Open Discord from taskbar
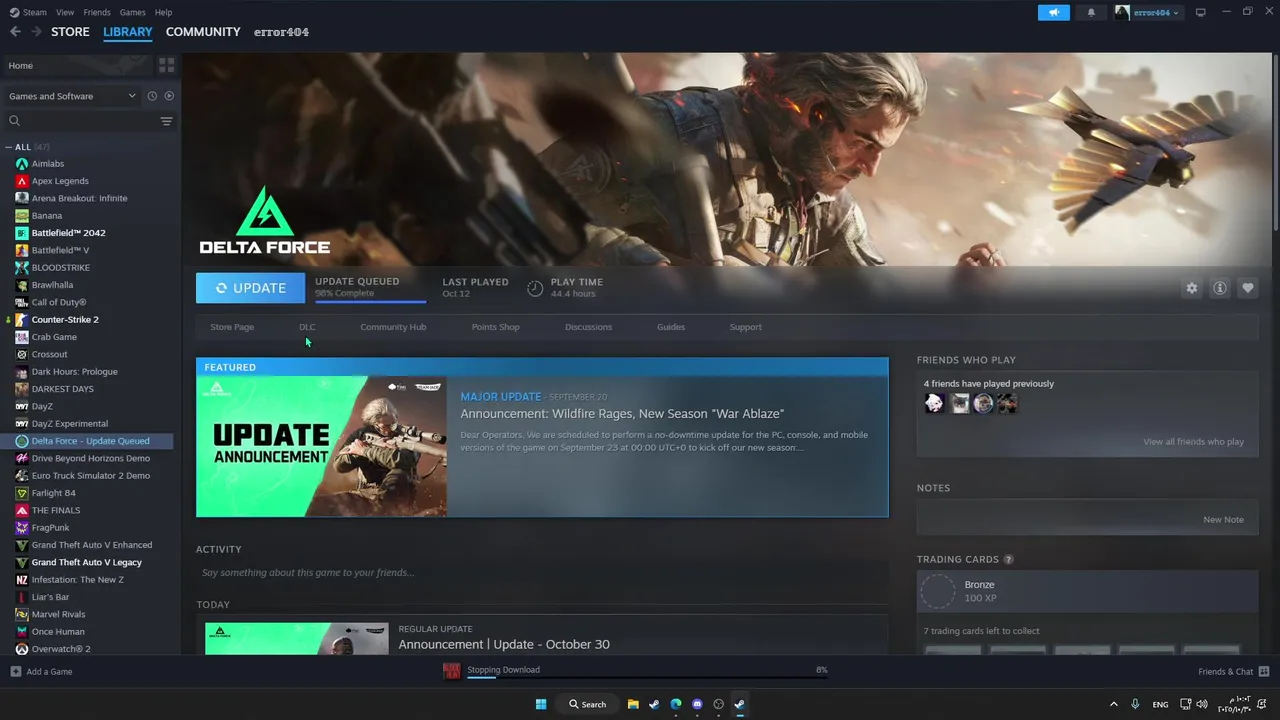The height and width of the screenshot is (720, 1280). (697, 704)
